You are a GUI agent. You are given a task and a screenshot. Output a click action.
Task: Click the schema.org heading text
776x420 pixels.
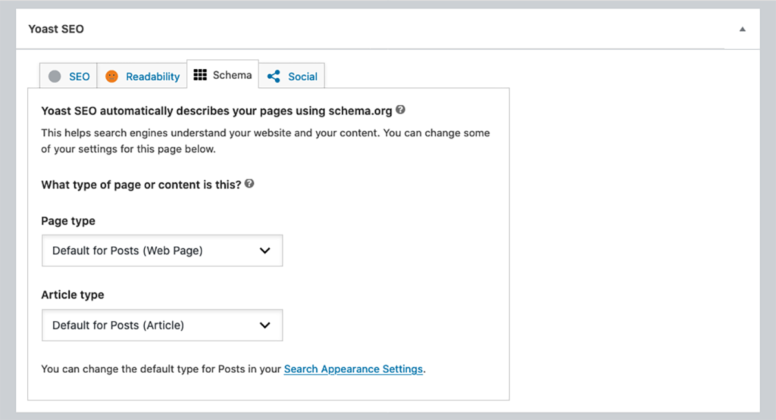point(217,111)
